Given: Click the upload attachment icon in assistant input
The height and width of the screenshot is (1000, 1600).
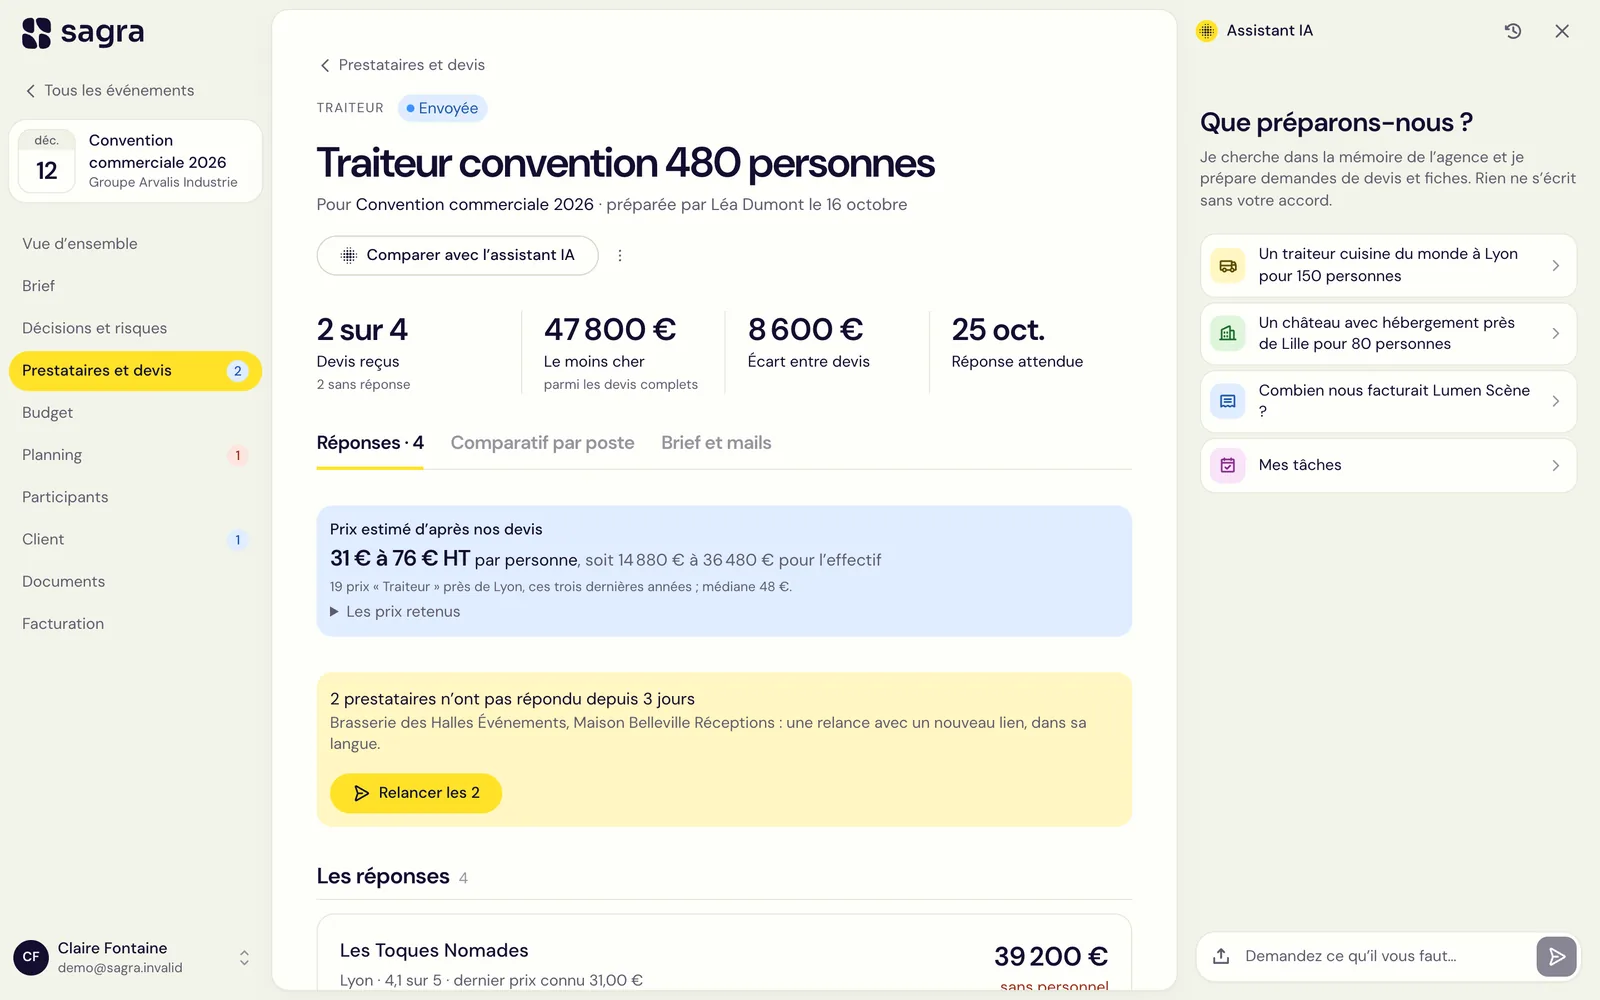Looking at the screenshot, I should coord(1221,956).
